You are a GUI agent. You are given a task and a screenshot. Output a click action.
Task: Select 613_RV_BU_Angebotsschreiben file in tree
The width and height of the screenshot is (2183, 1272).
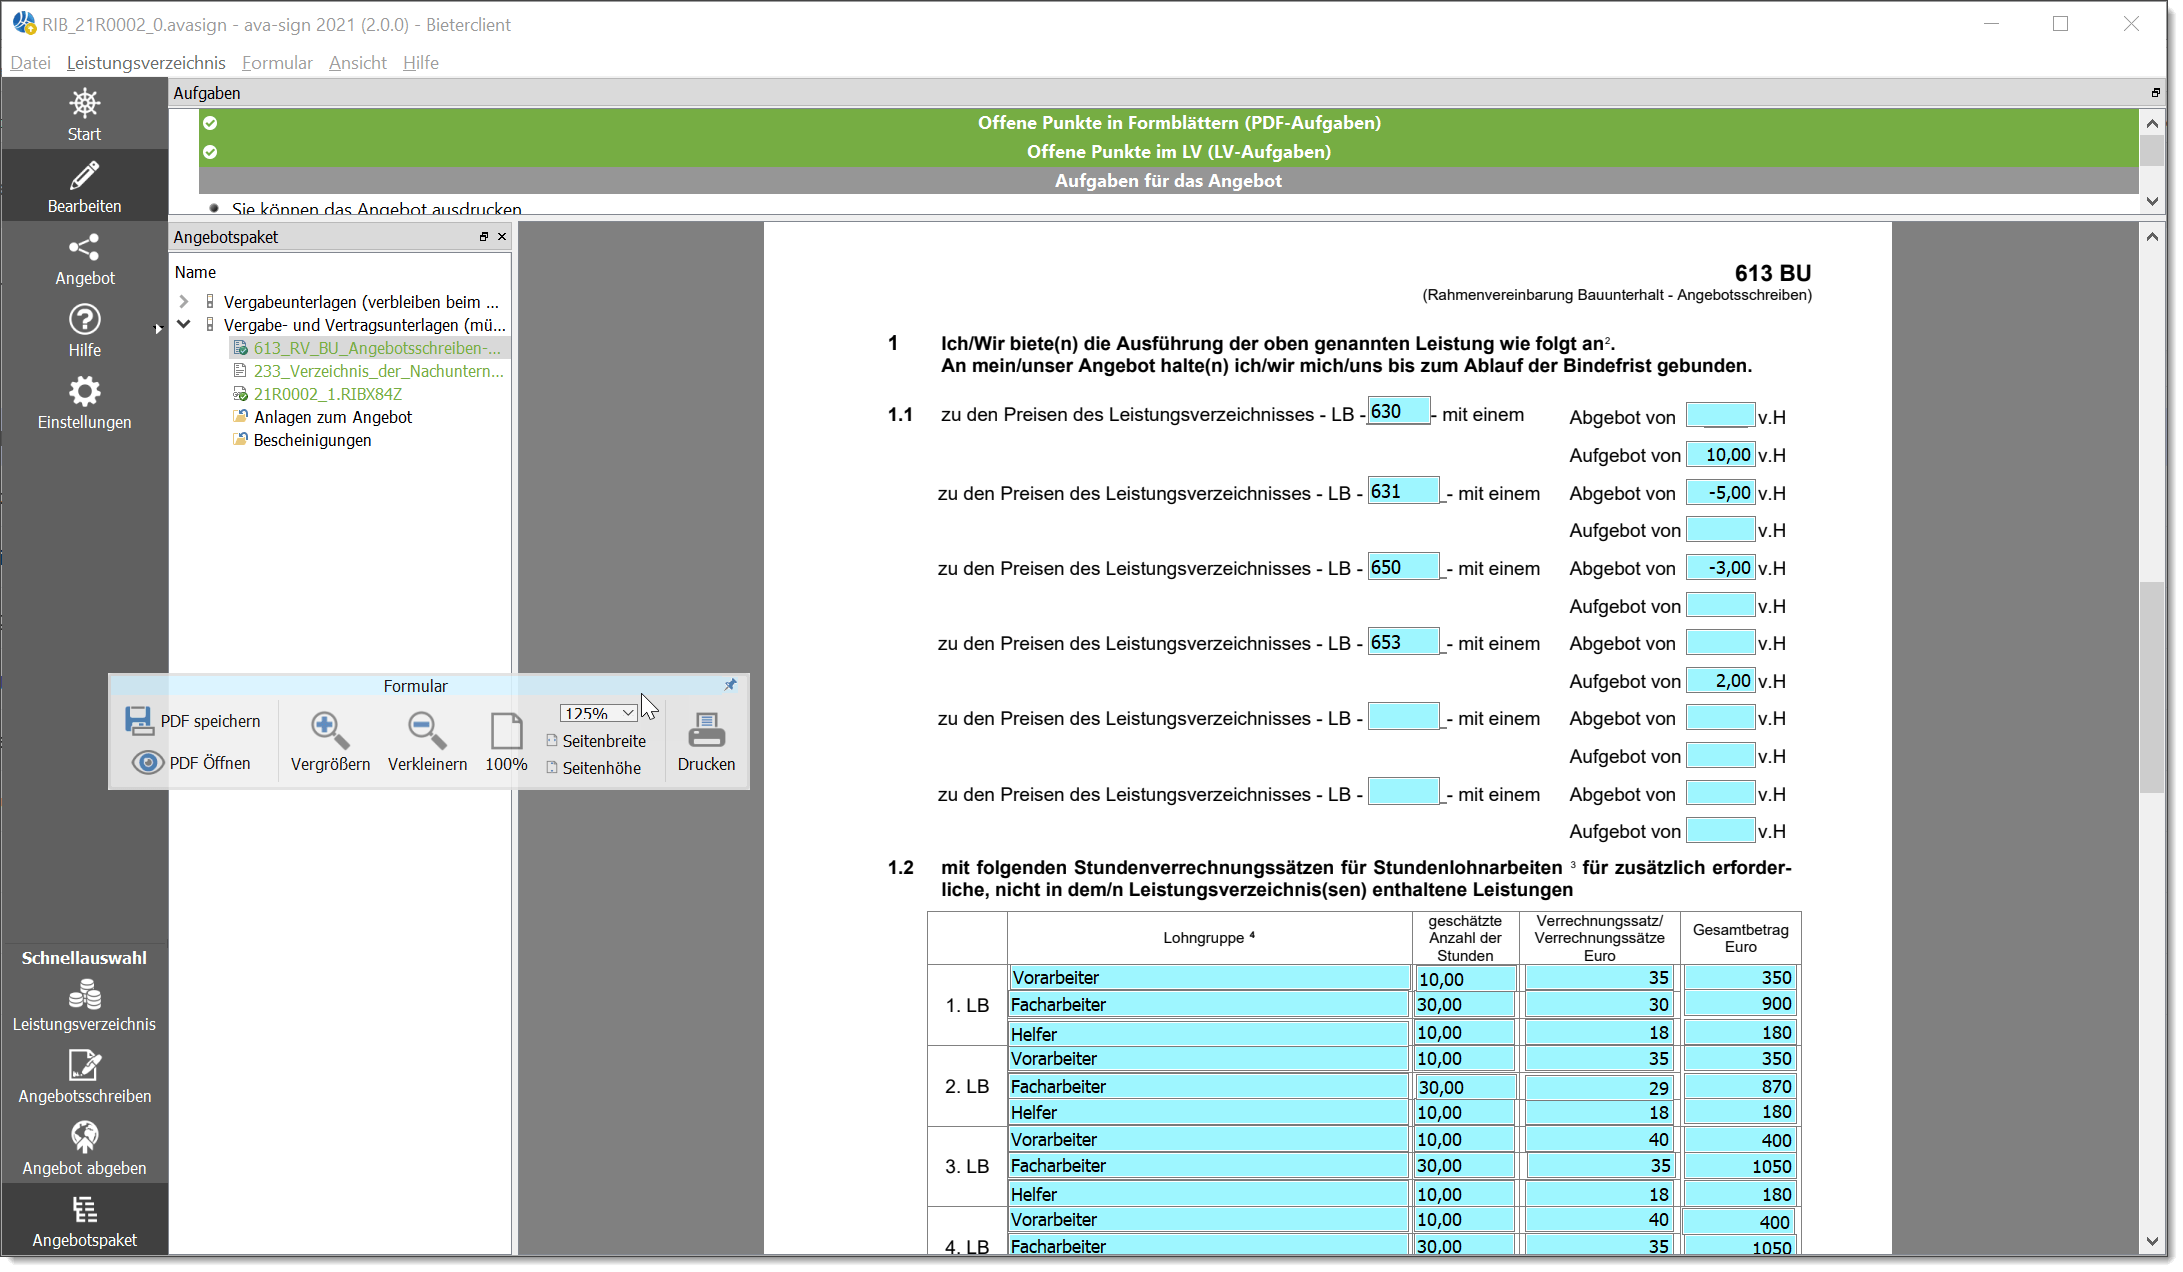point(377,348)
